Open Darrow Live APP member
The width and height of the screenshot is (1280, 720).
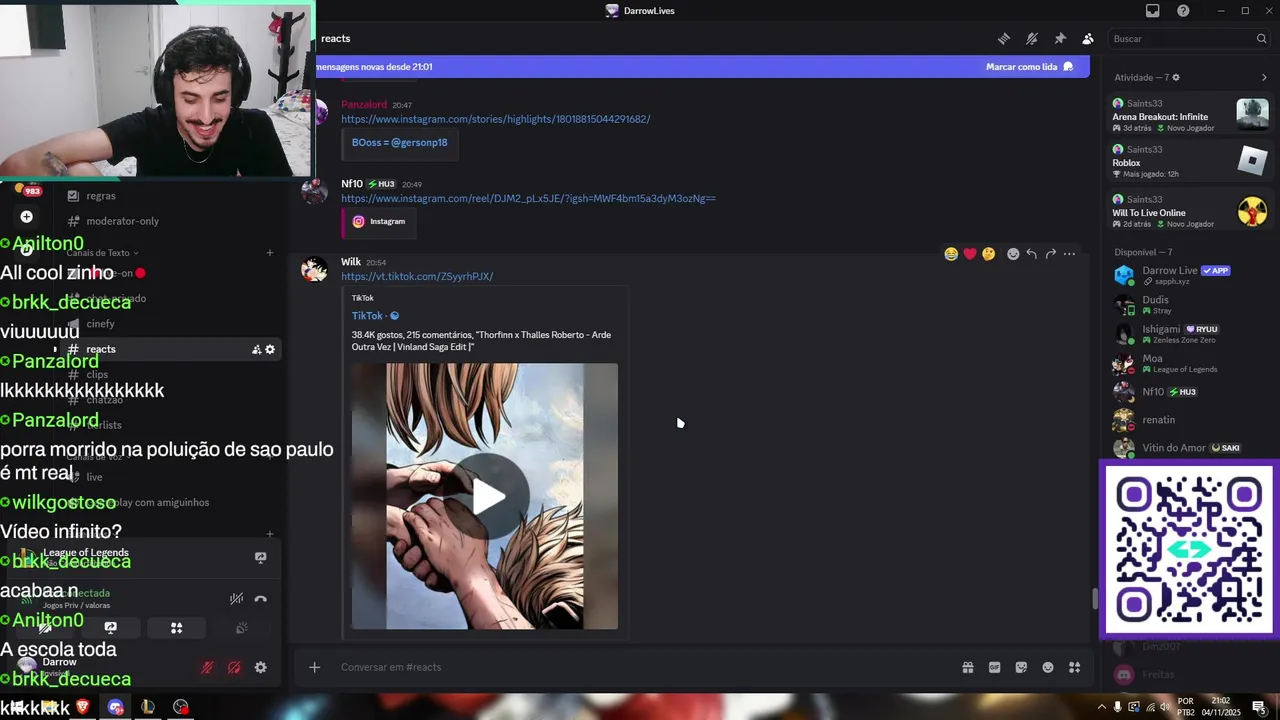pyautogui.click(x=1186, y=275)
